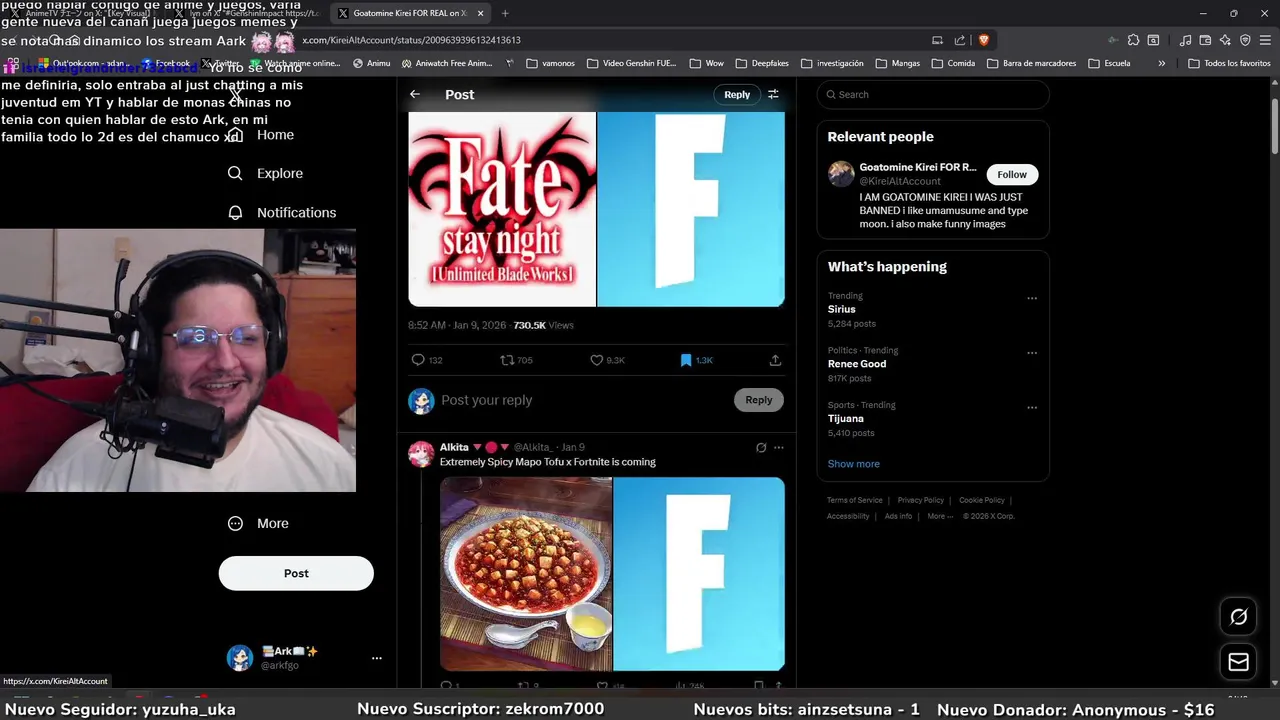Screen dimensions: 1280x720
Task: Click the share page icon in address bar
Action: 960,40
